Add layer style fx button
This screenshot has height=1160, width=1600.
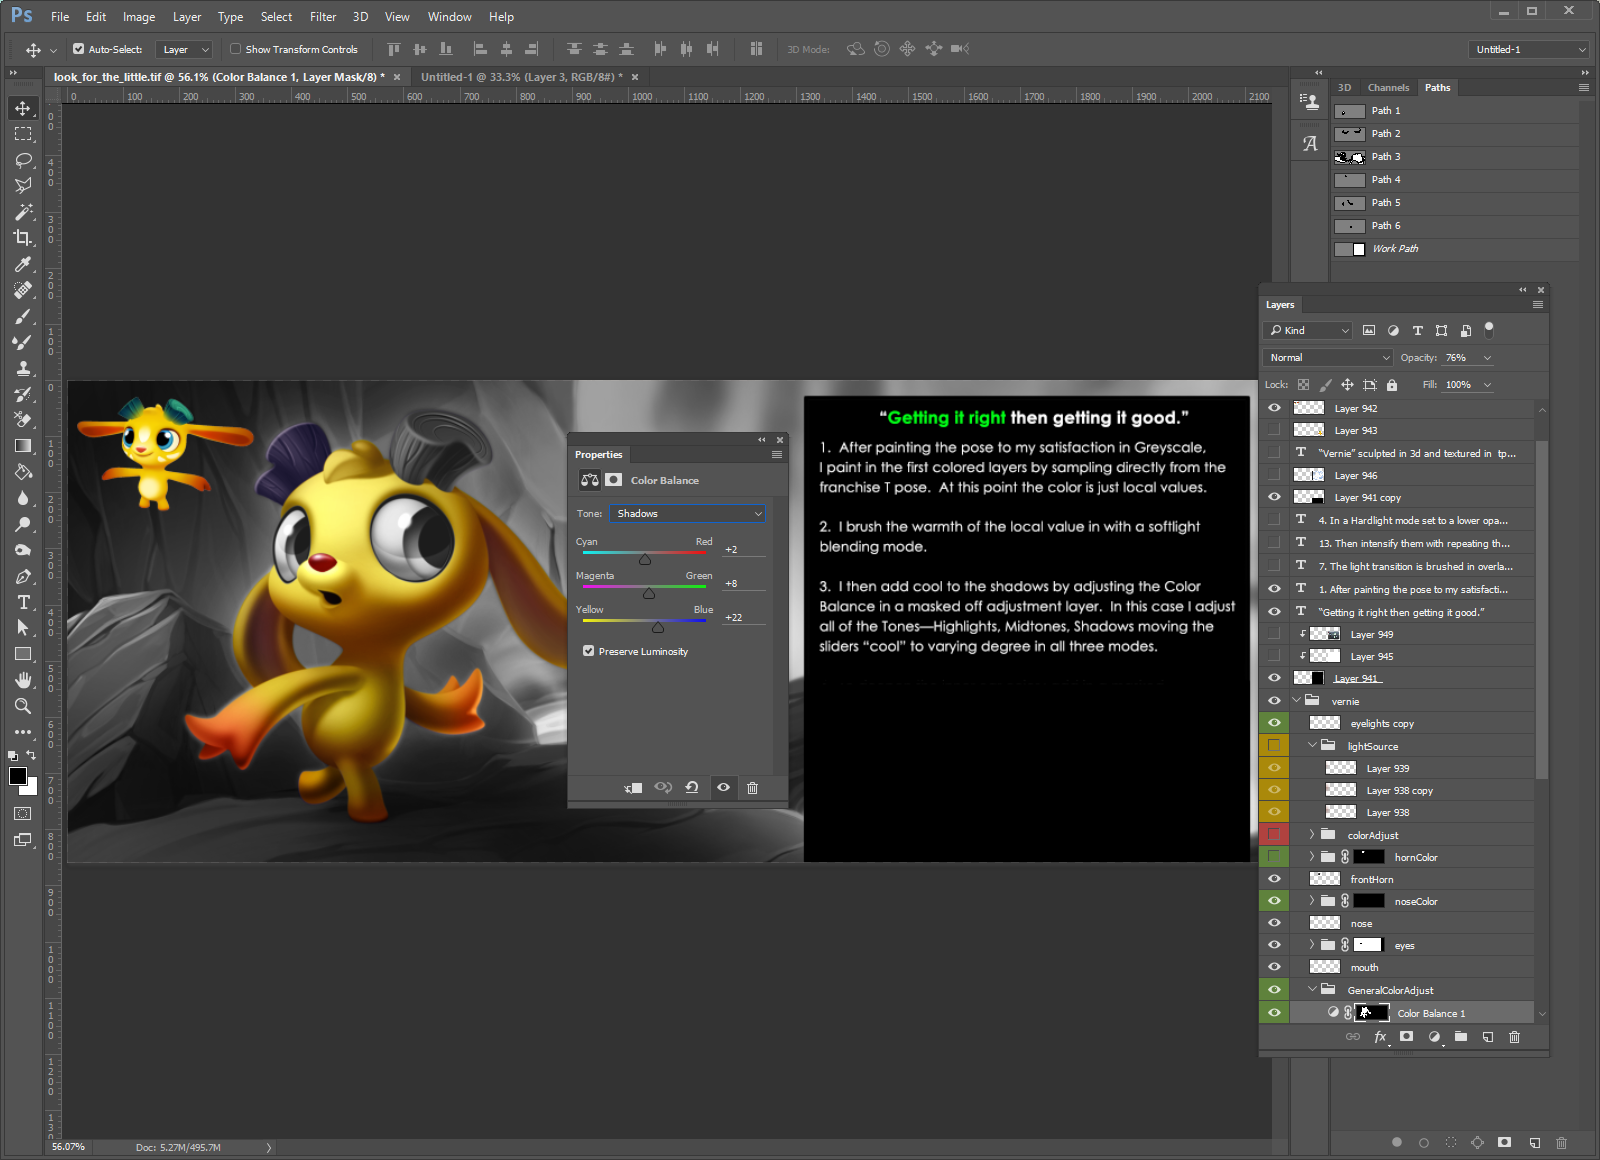click(x=1380, y=1037)
